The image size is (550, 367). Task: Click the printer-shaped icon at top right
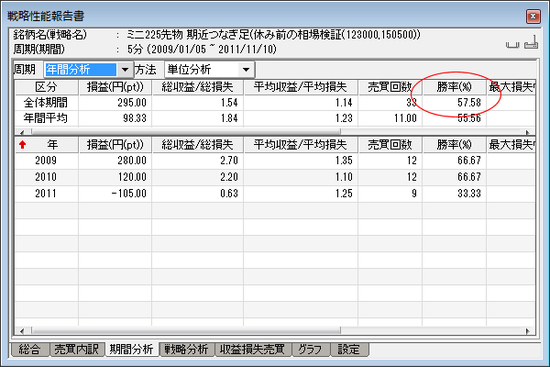[x=531, y=42]
